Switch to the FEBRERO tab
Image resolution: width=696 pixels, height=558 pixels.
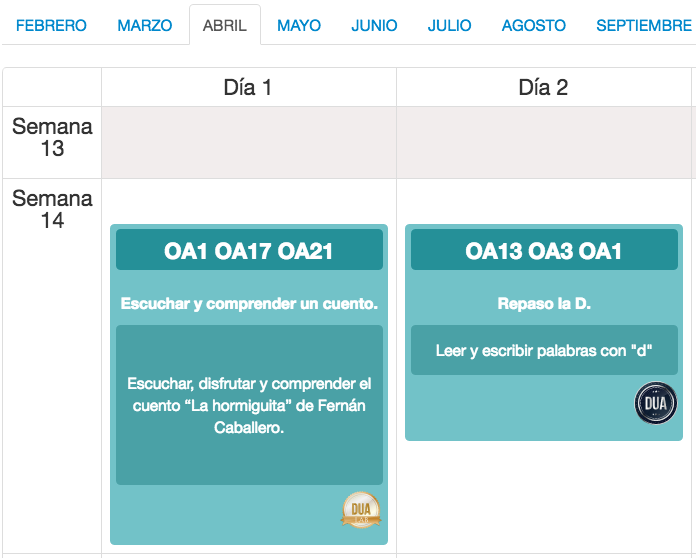click(51, 25)
